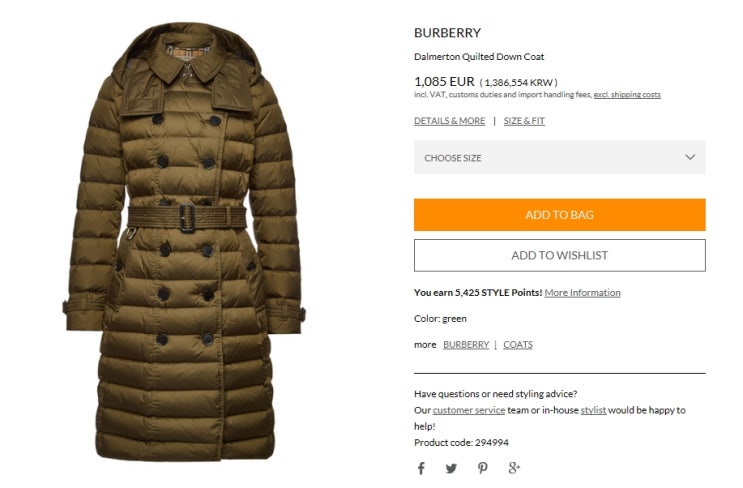Open the in-house stylist link
This screenshot has height=488, width=743.
[x=593, y=410]
